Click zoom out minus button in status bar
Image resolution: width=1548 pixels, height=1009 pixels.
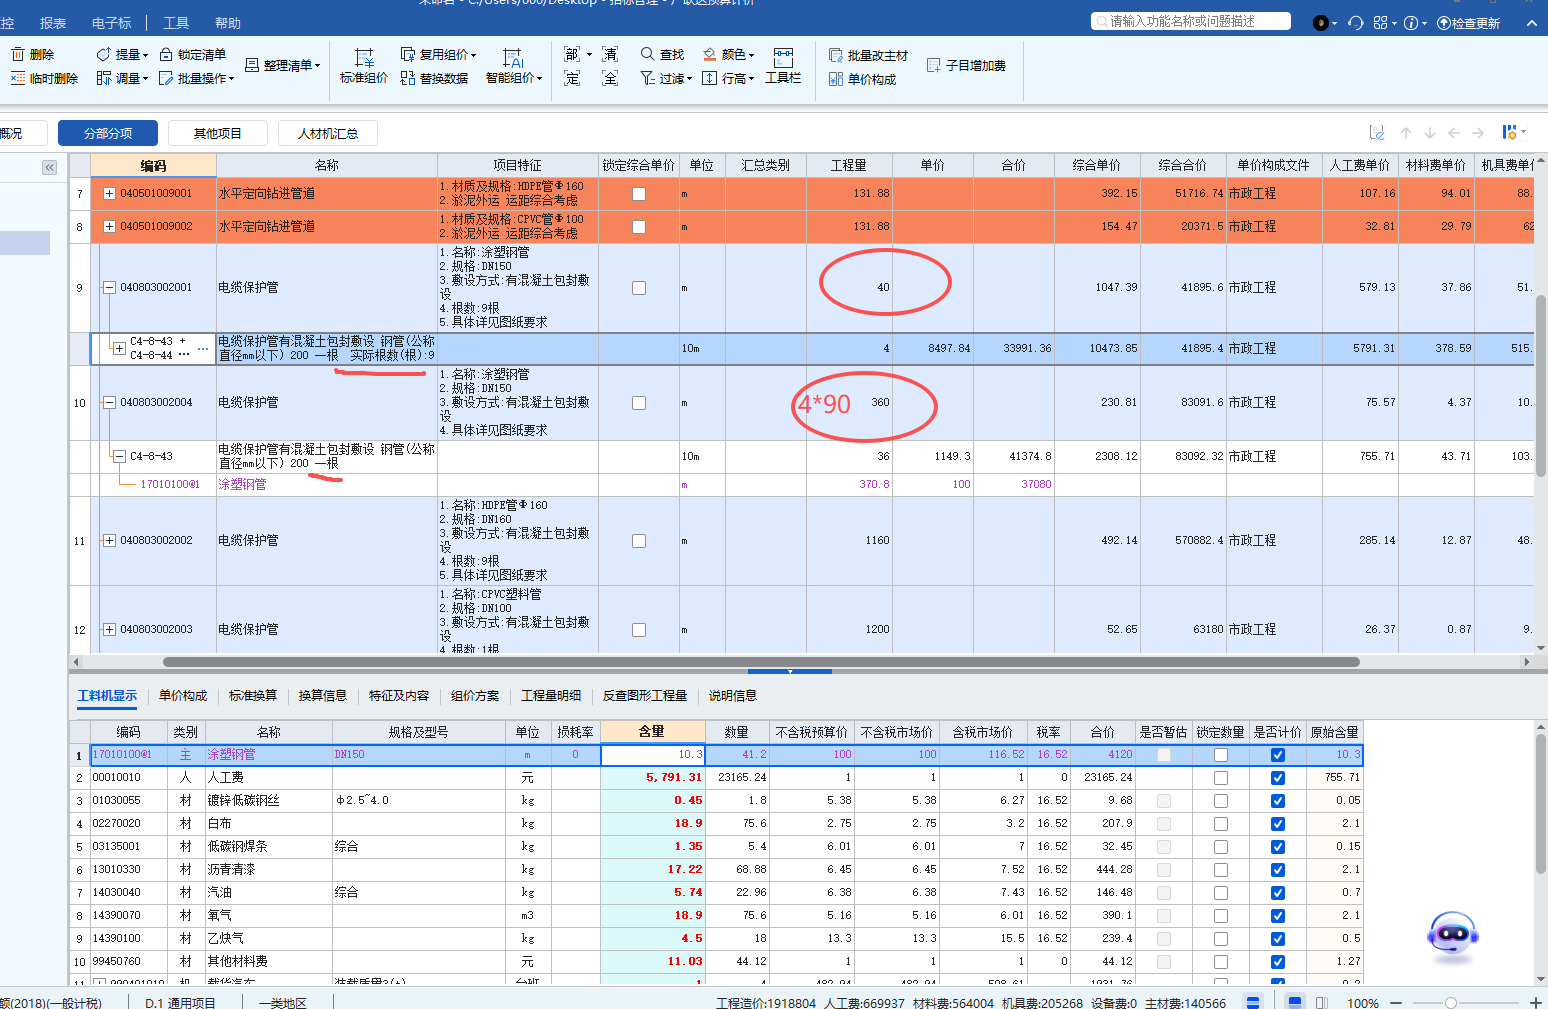[1396, 1002]
